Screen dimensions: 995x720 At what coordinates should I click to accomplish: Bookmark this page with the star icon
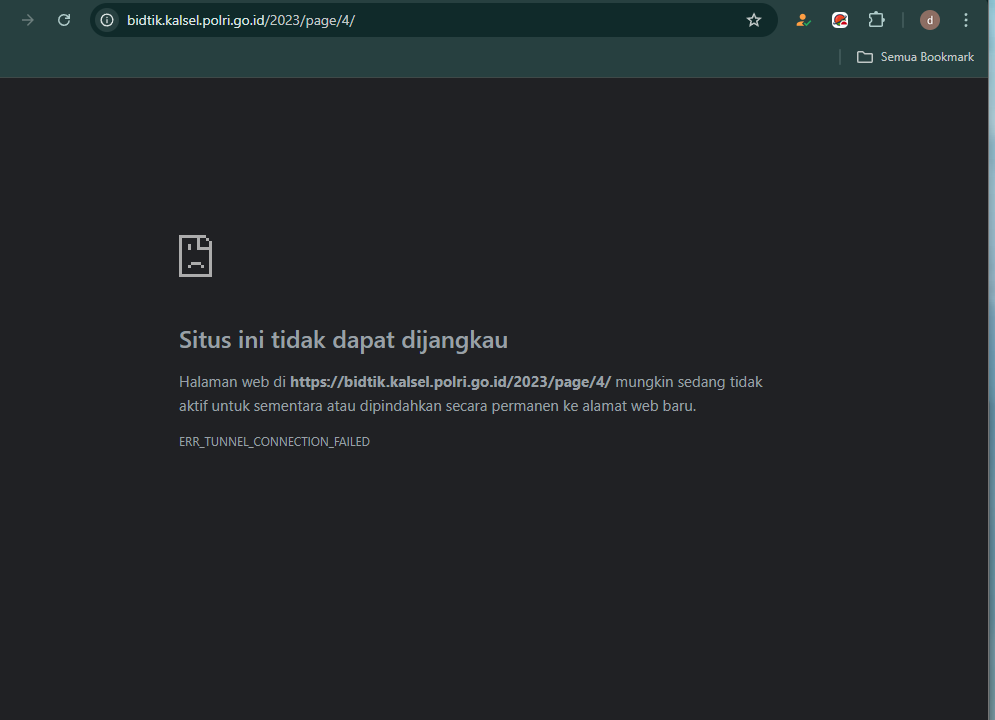click(x=753, y=20)
